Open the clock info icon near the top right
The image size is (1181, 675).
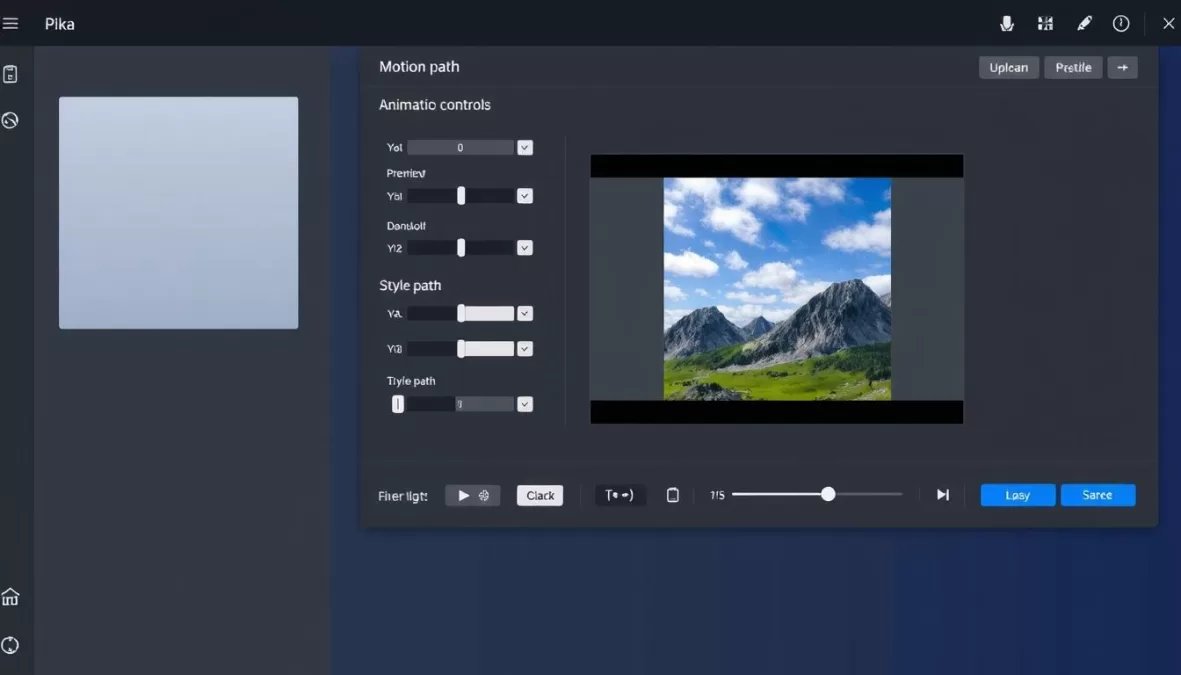1121,23
